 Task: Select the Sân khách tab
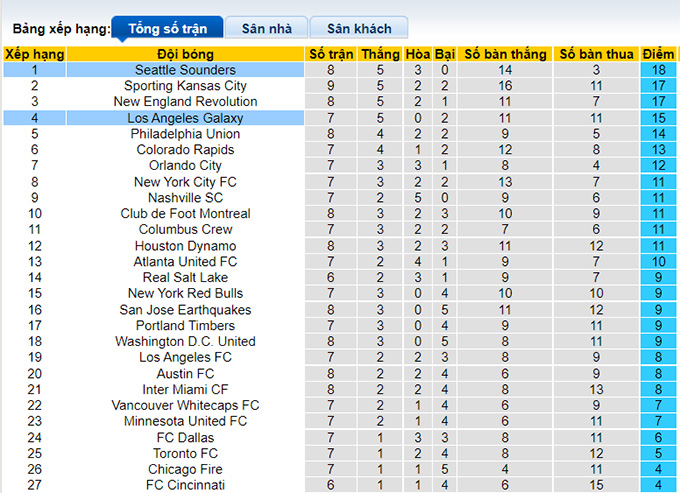358,28
